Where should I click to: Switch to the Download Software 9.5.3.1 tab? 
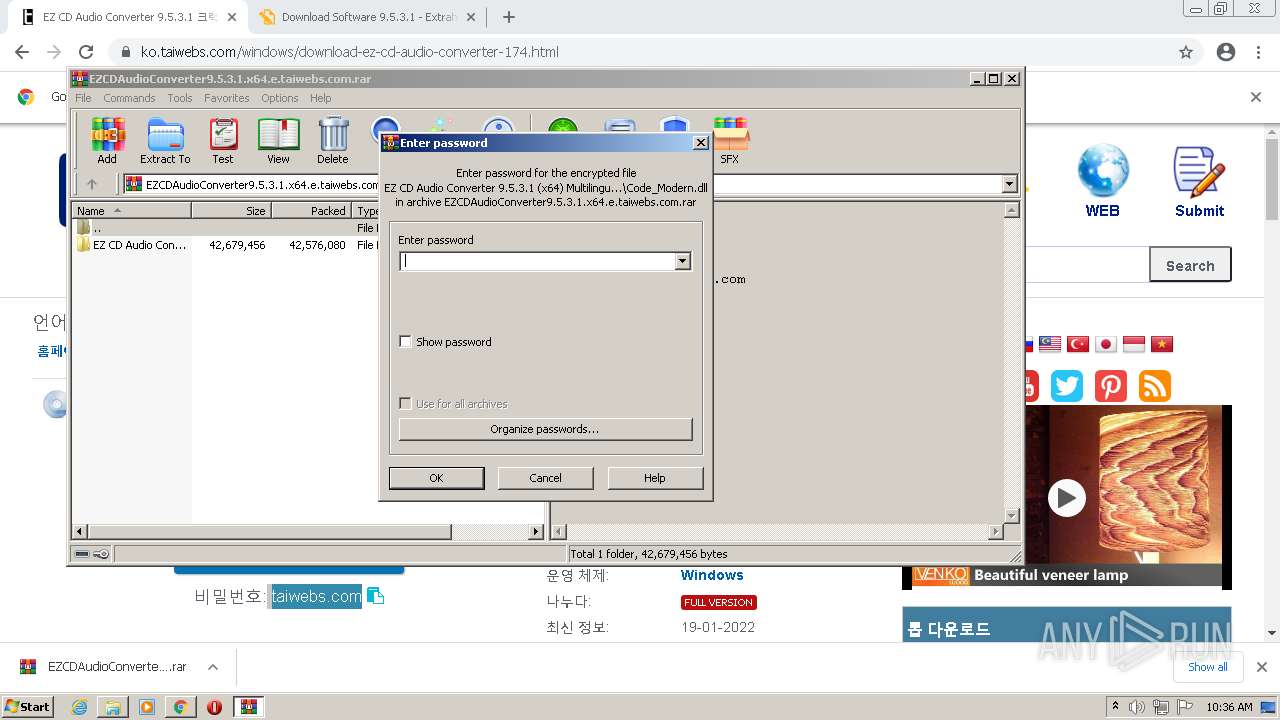point(366,17)
